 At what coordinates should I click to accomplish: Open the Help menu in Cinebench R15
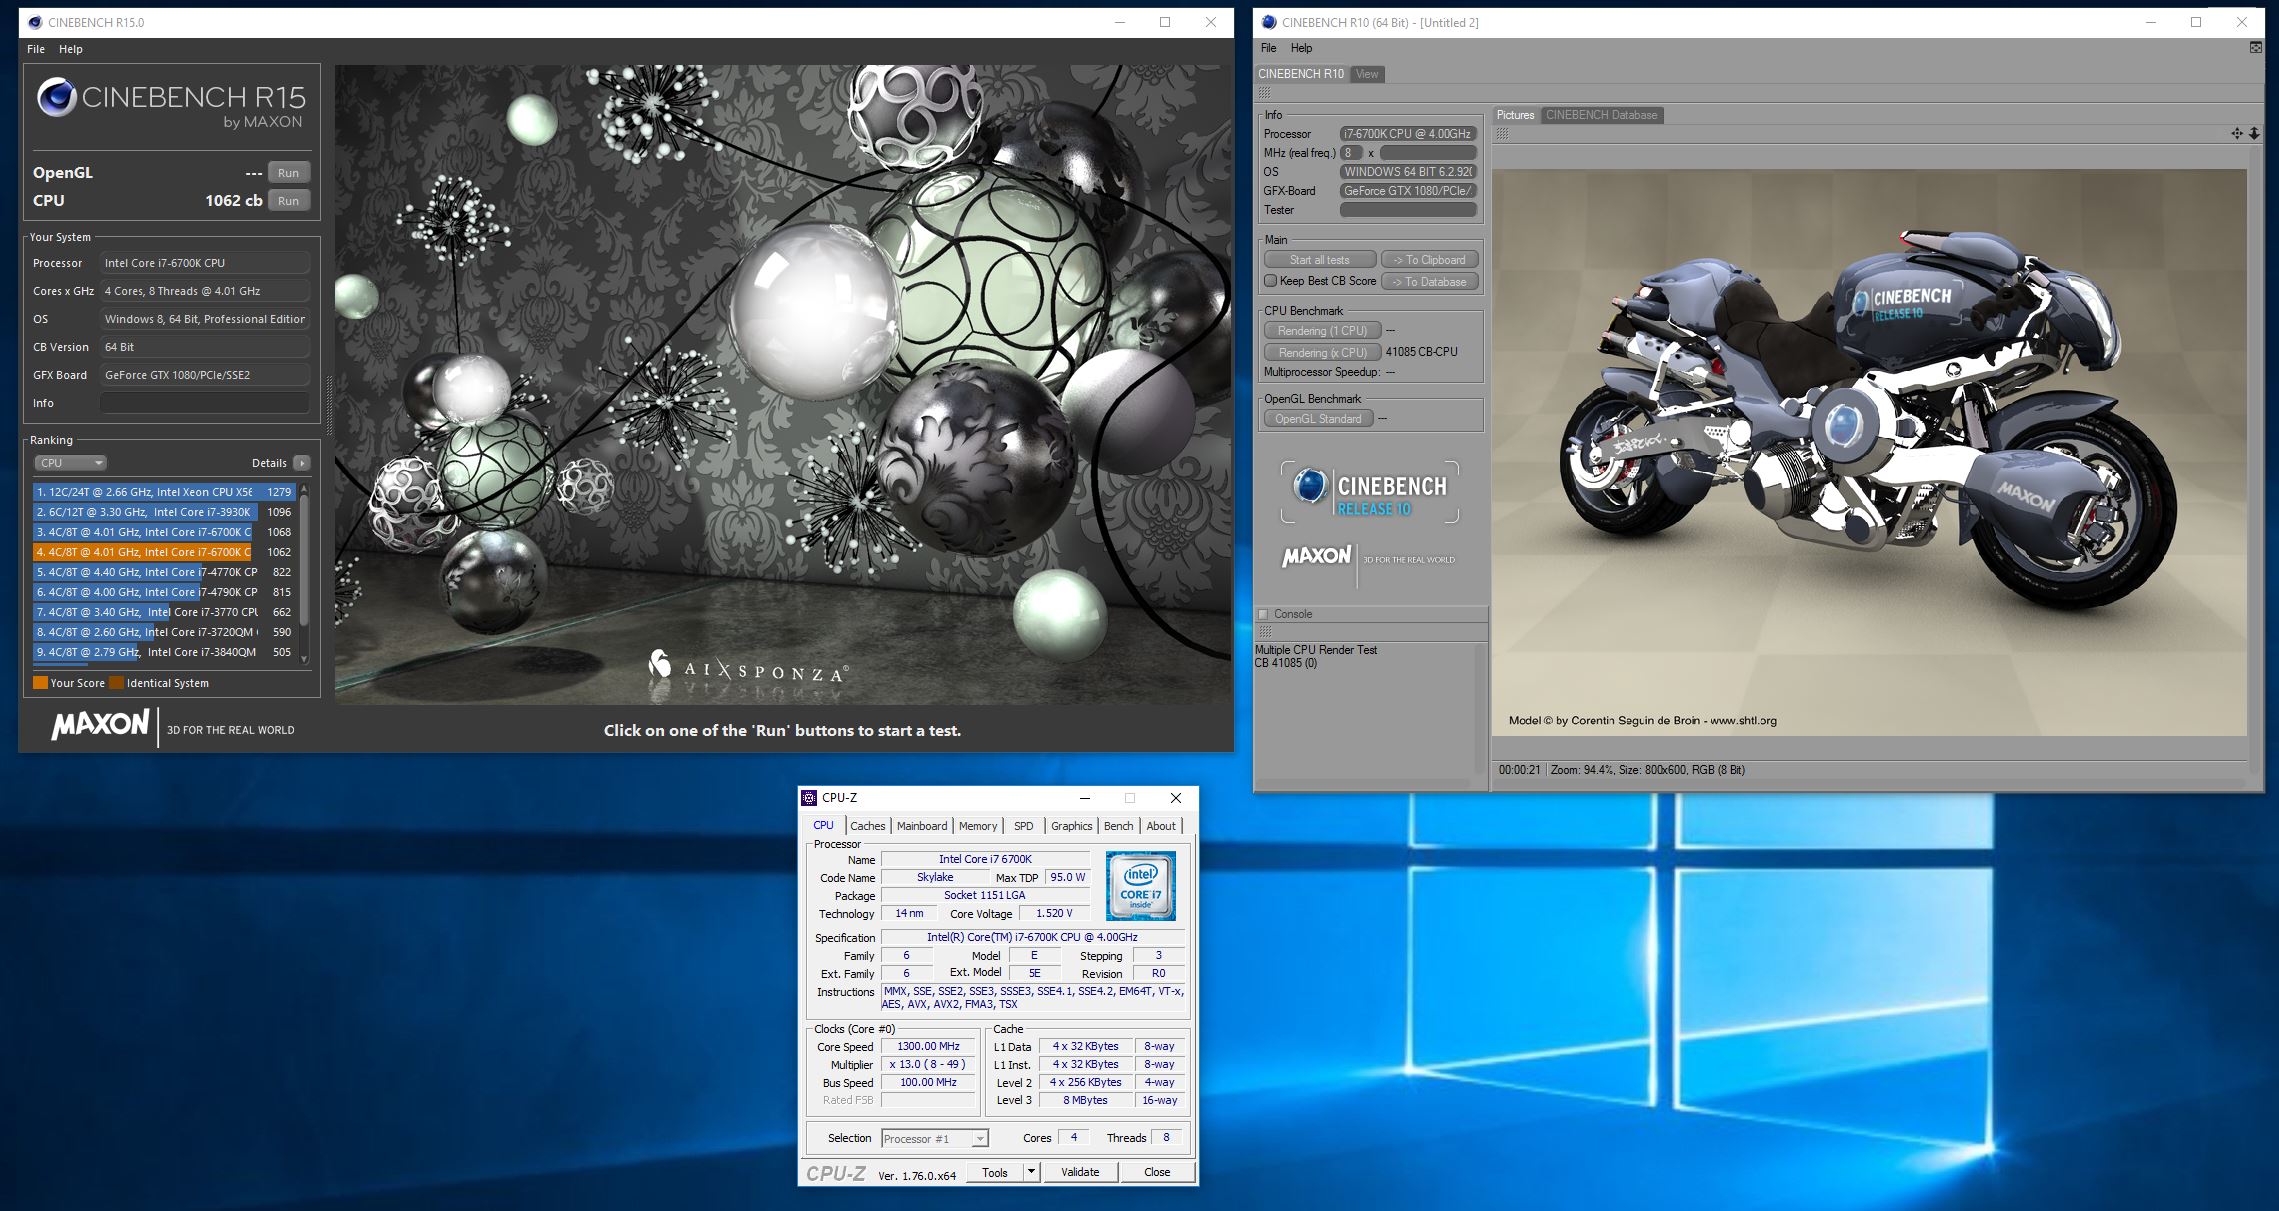(x=71, y=49)
